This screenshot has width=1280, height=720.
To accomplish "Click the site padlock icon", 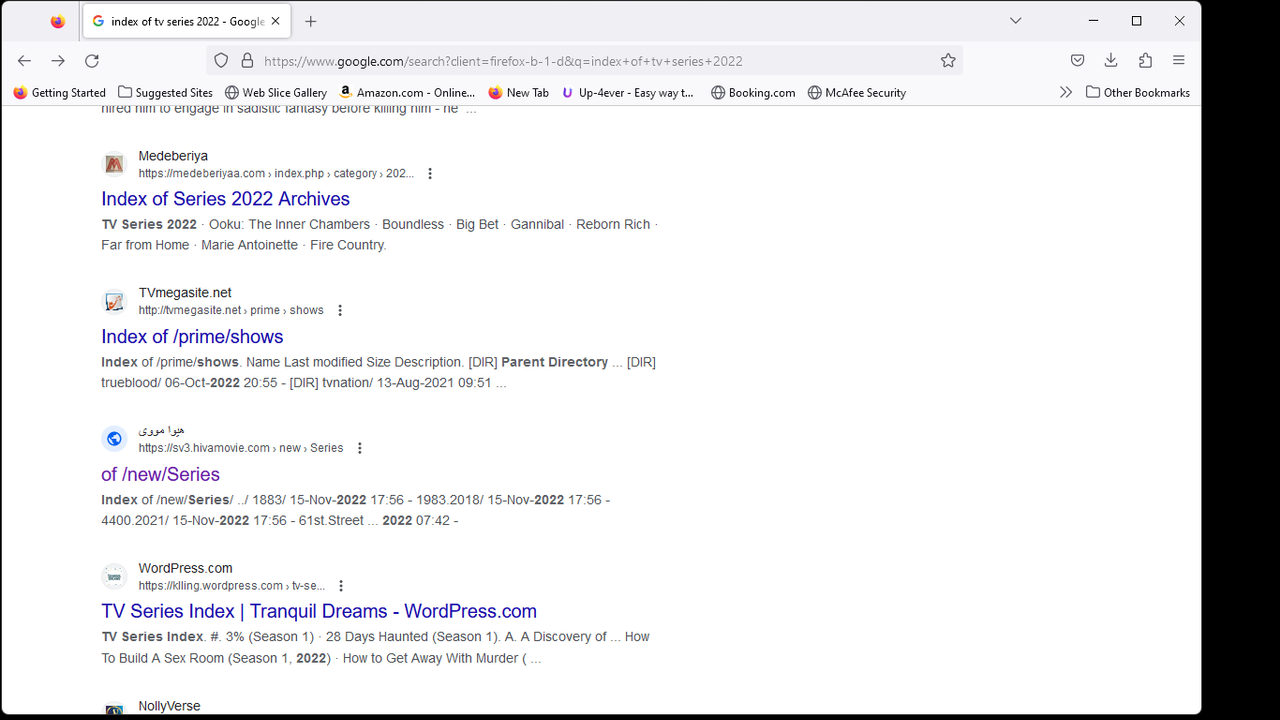I will (x=247, y=61).
